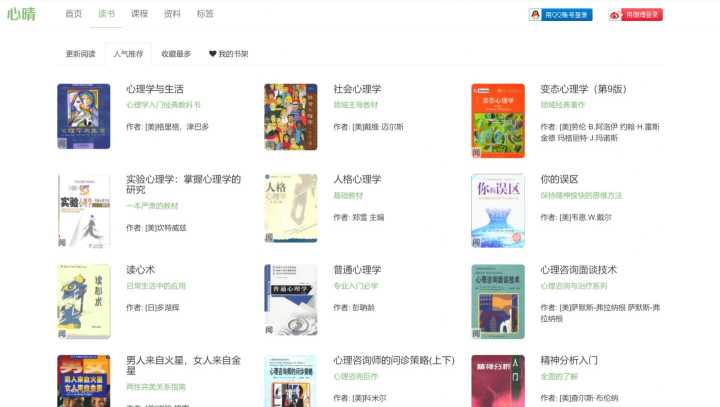Open the 心理咨询师的问诊策略 book cover

pos(291,381)
